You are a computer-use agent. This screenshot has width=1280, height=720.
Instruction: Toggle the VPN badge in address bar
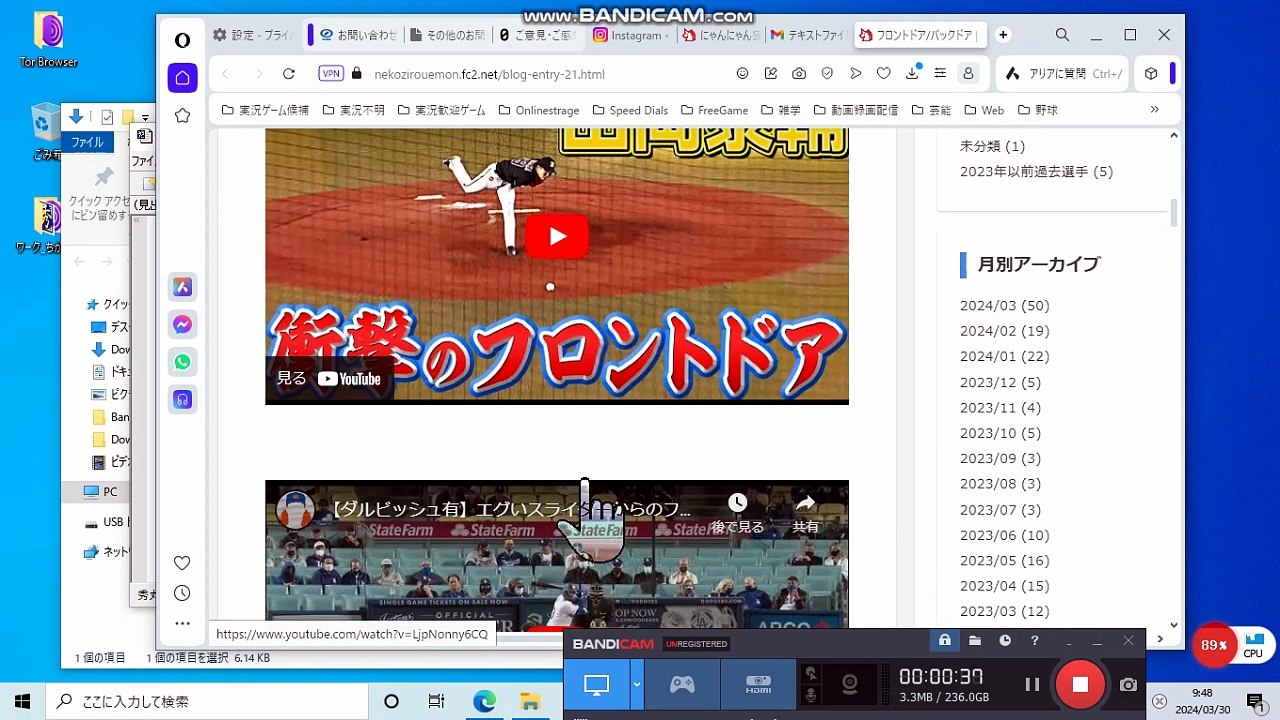pos(331,74)
